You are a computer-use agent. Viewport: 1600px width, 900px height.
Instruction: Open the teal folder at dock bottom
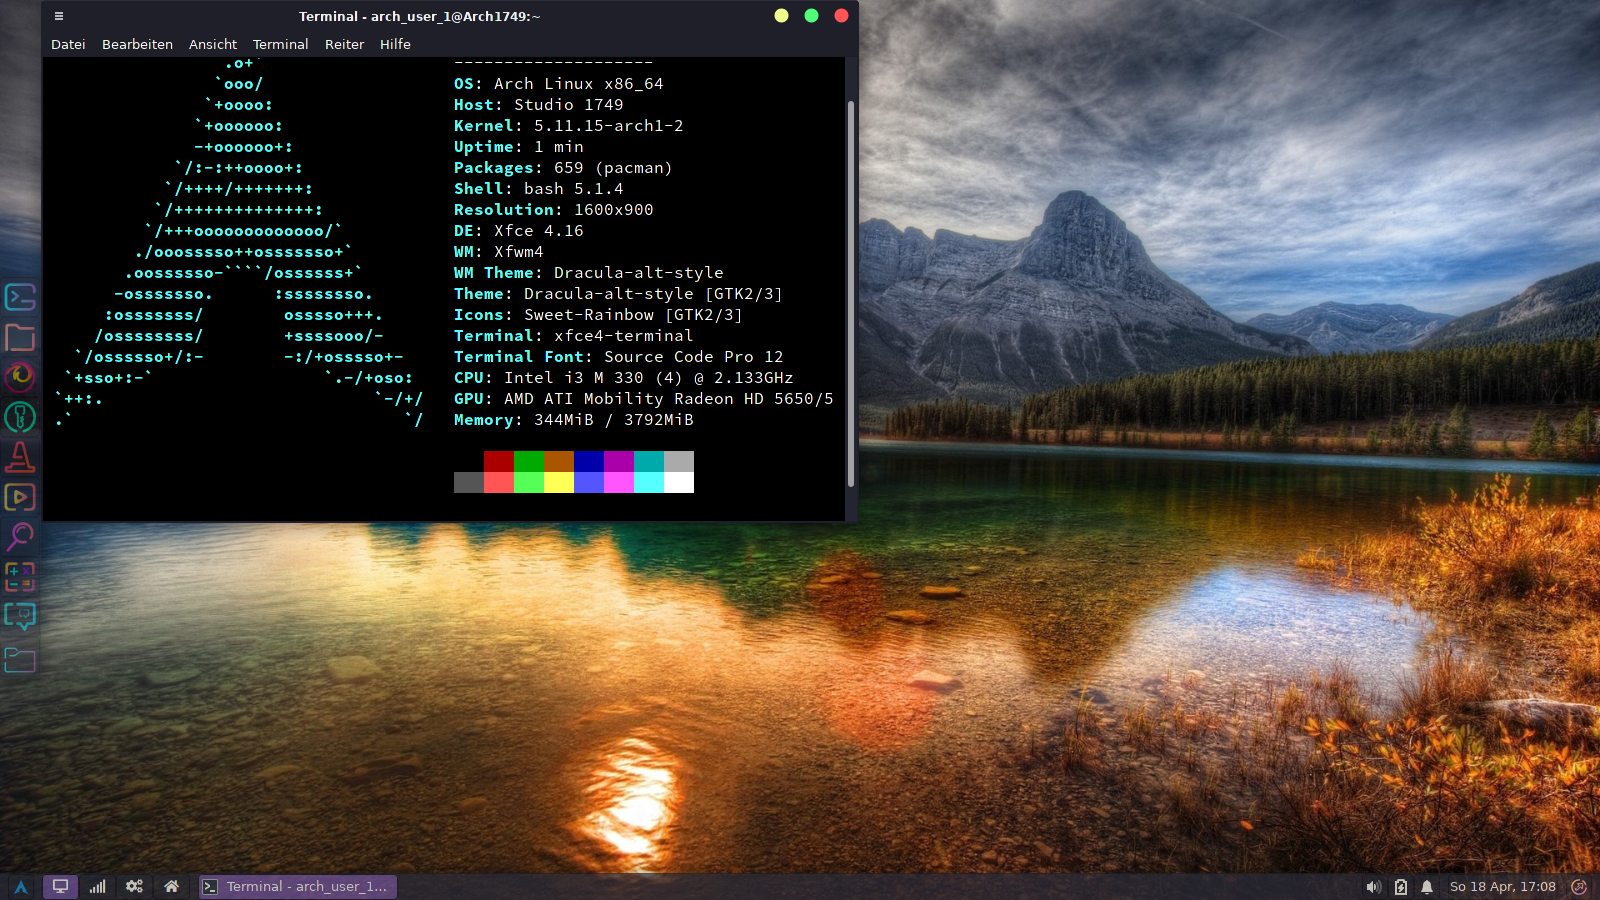click(x=20, y=659)
